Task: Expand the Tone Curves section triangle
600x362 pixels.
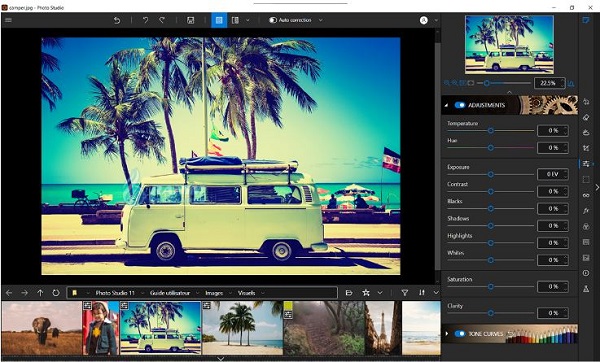Action: point(447,334)
